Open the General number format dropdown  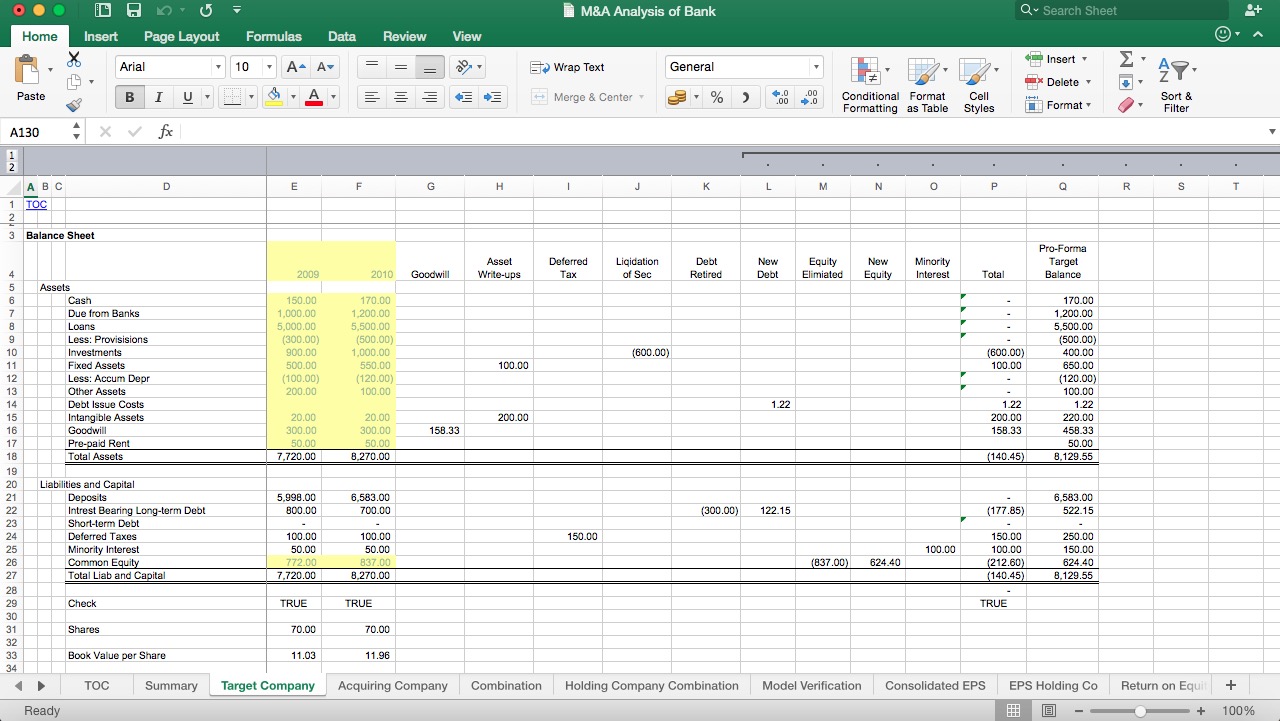818,66
